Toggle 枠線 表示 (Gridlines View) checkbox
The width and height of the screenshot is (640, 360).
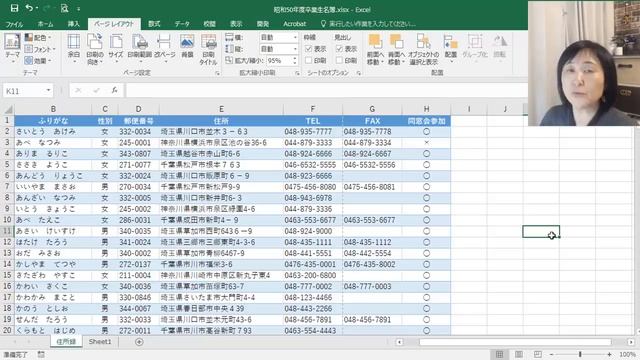click(309, 49)
